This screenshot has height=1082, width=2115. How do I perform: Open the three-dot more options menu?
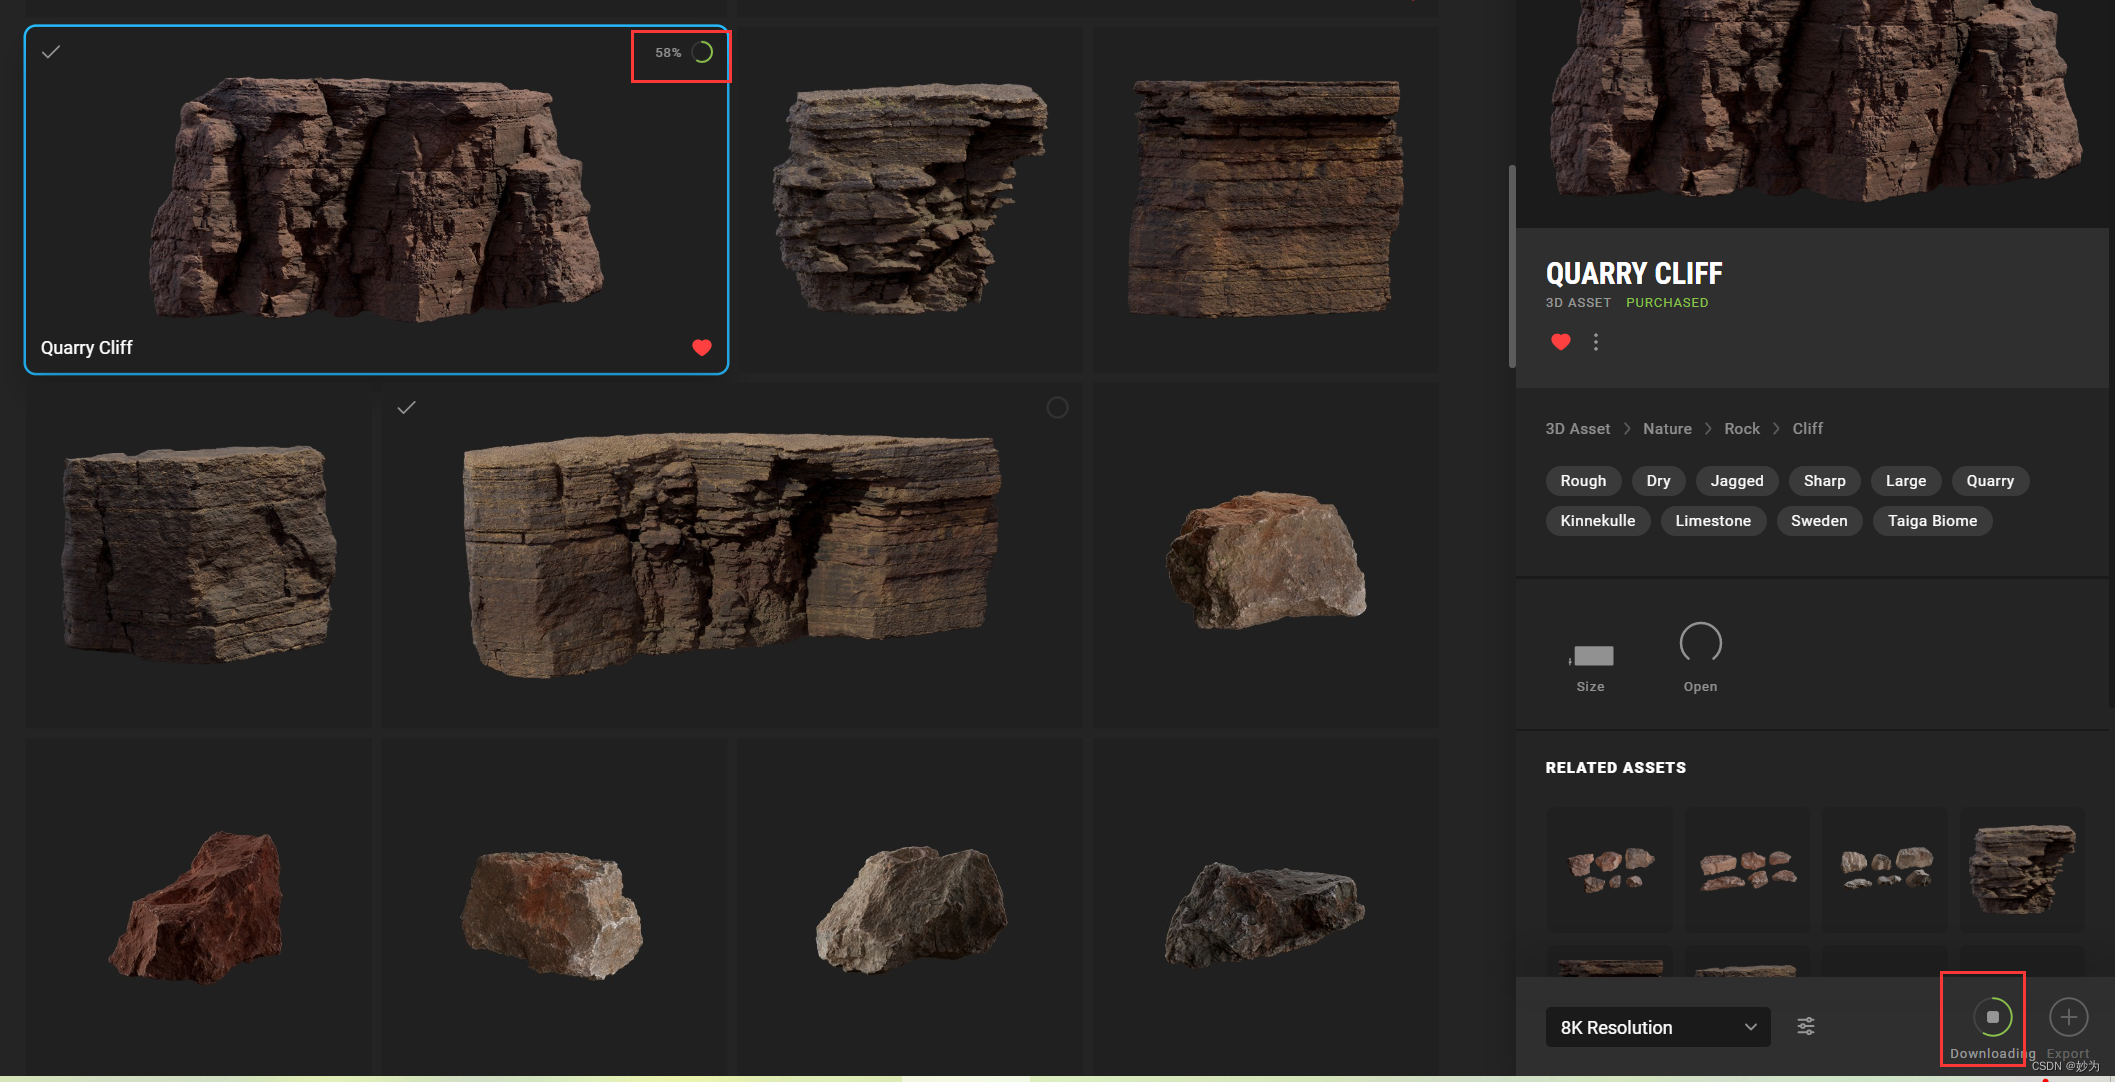coord(1596,342)
